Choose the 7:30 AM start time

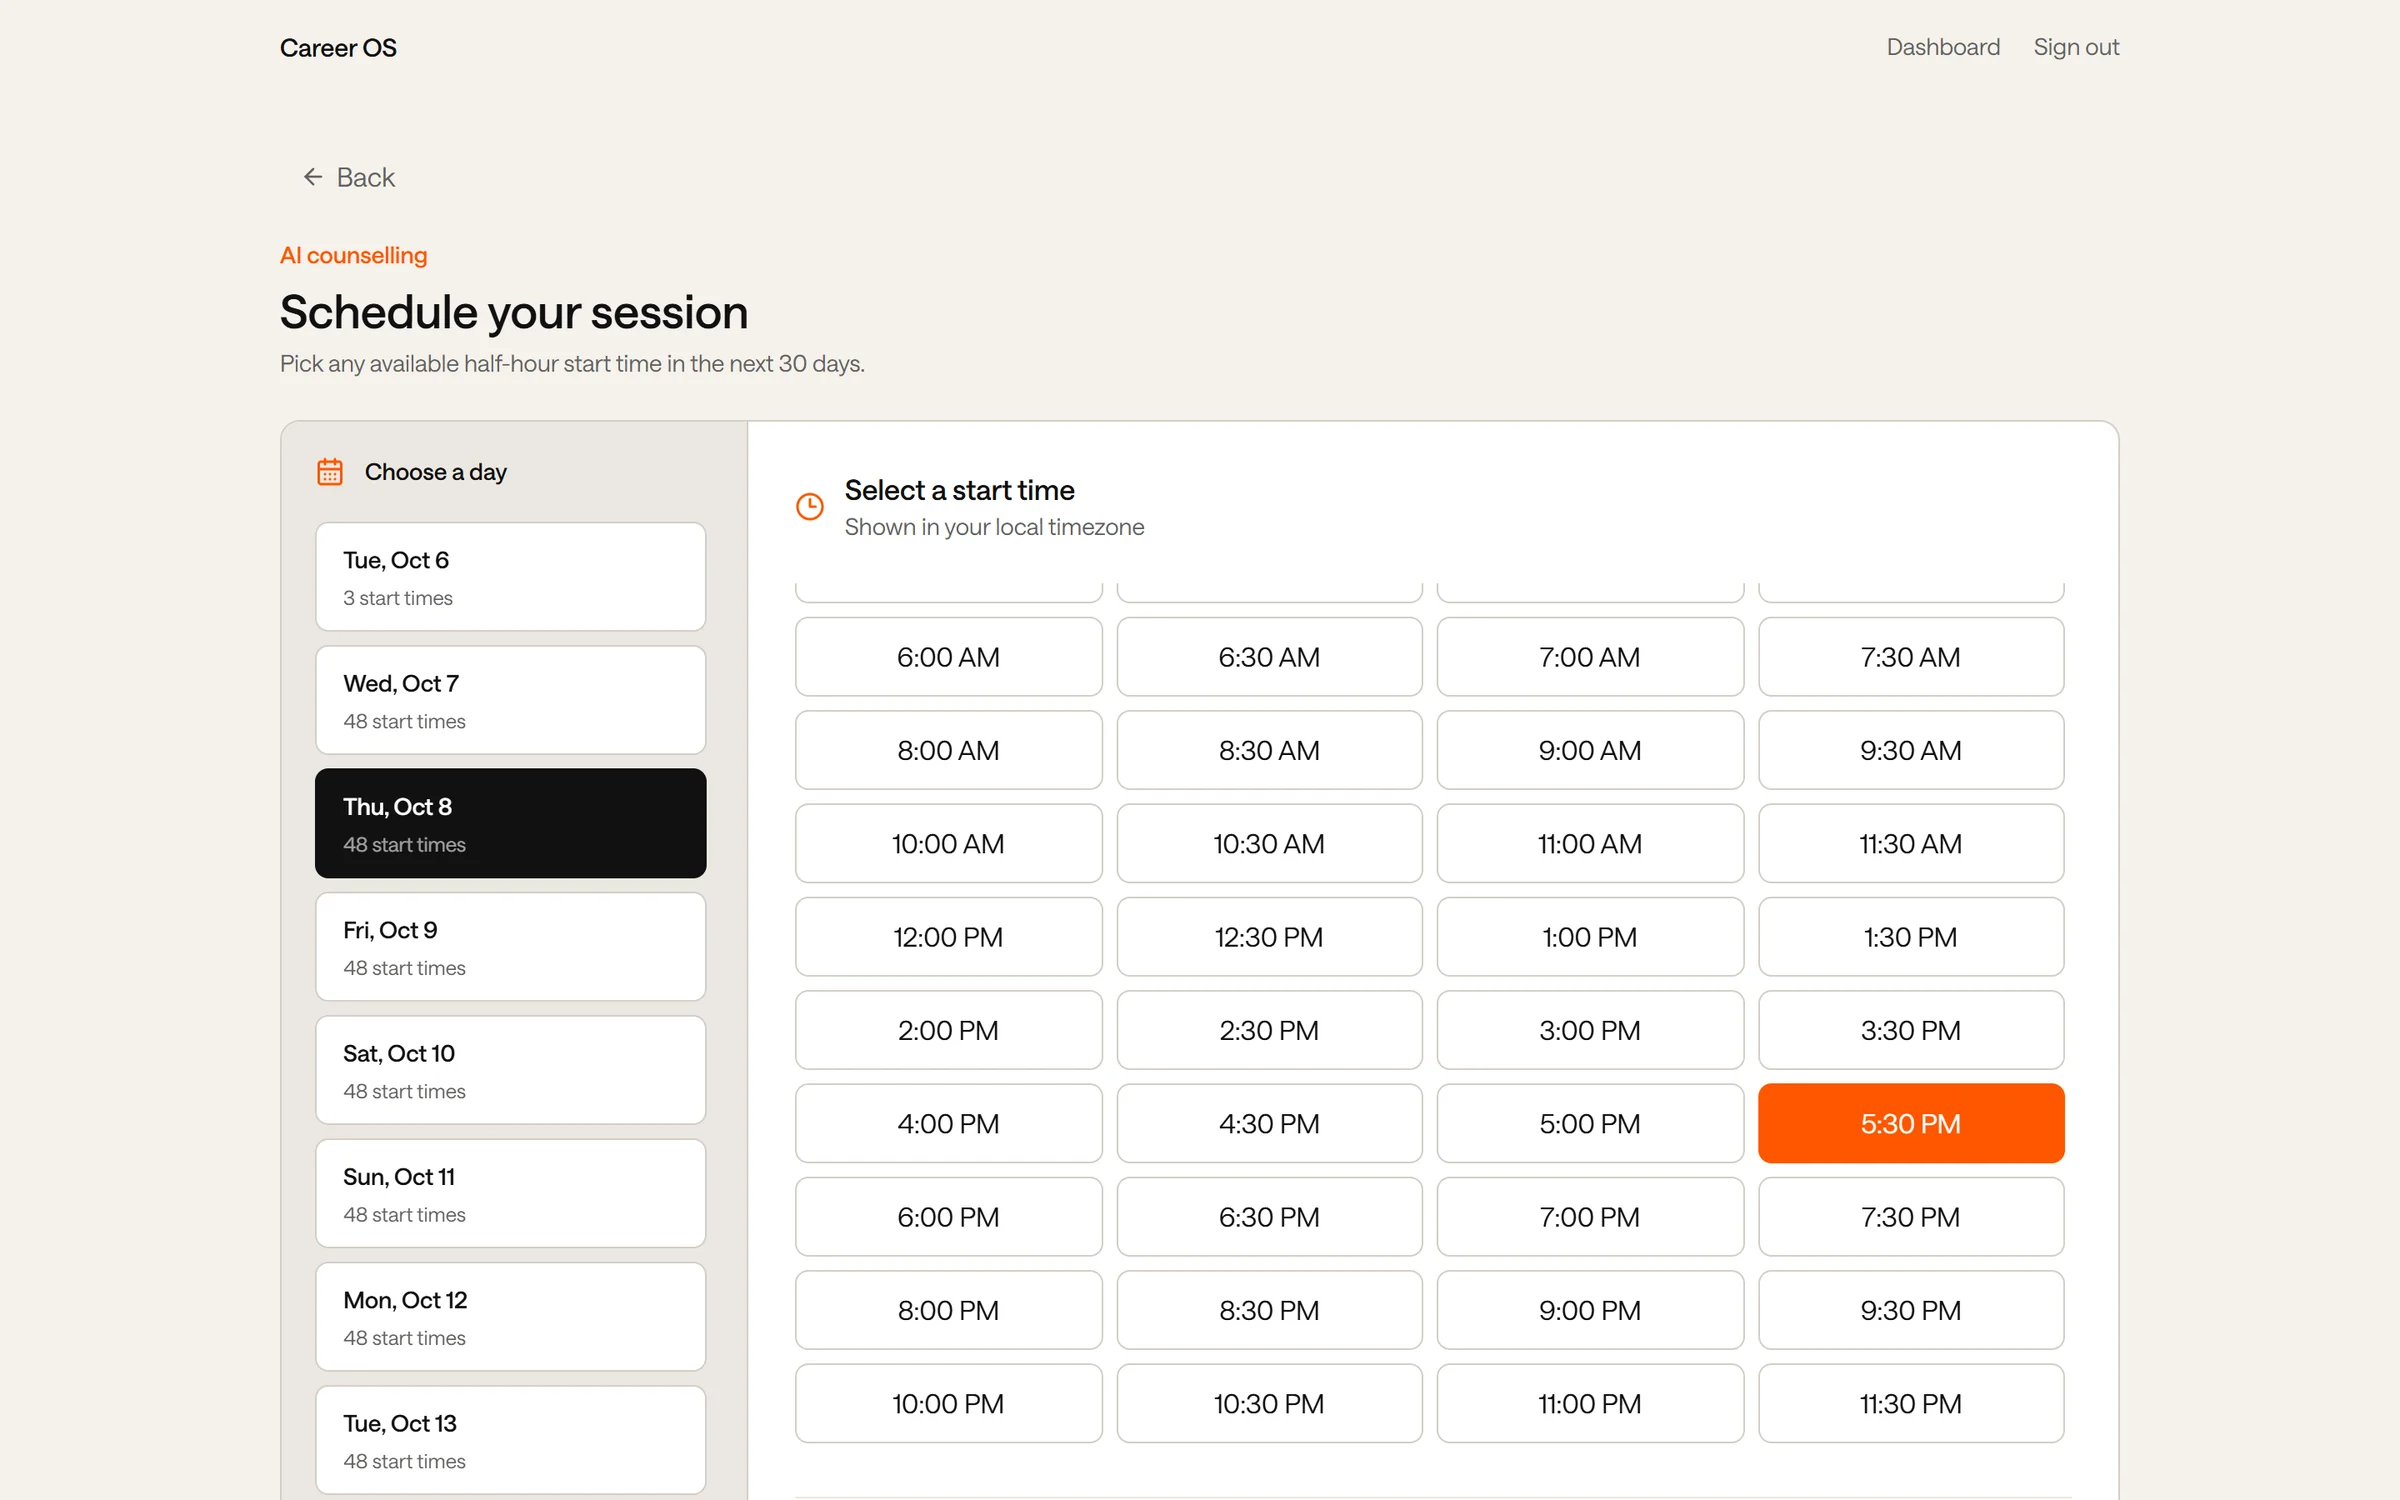(1911, 657)
